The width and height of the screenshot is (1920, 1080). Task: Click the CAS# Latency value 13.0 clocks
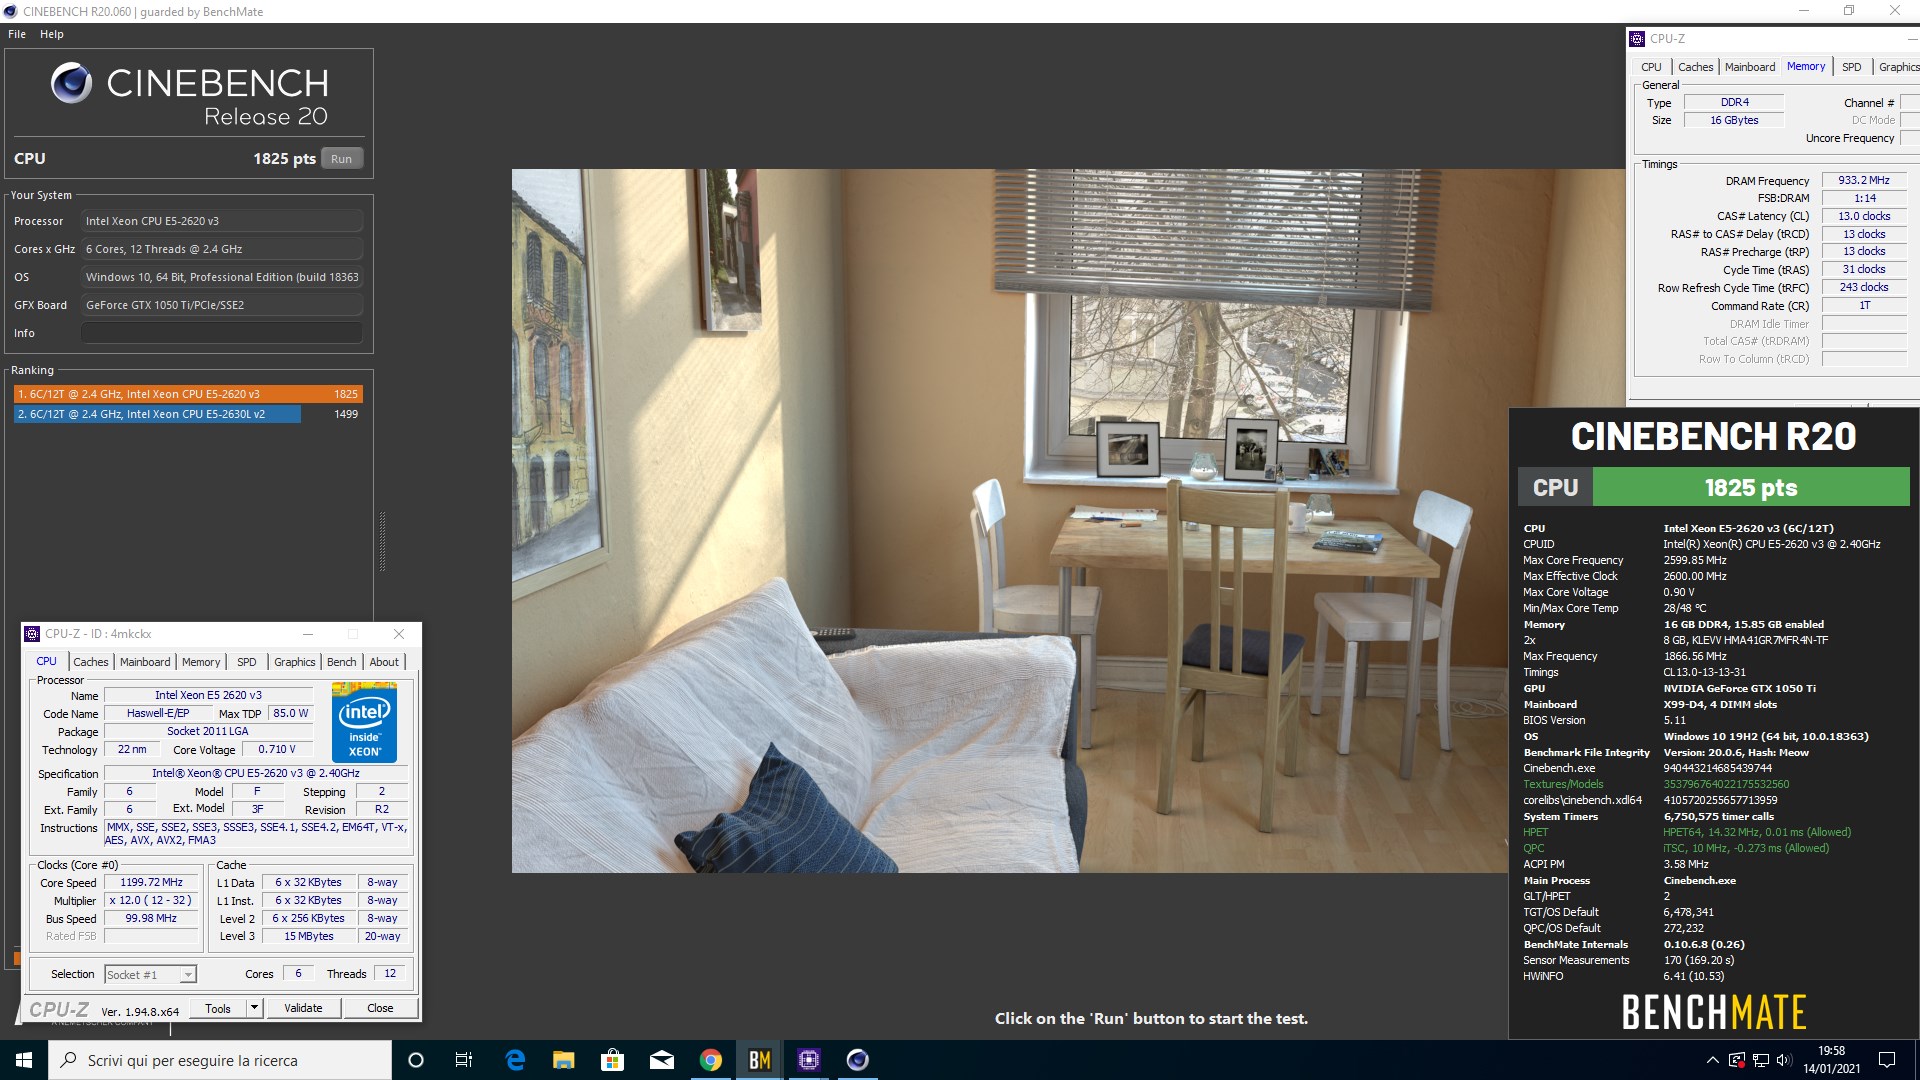point(1864,217)
